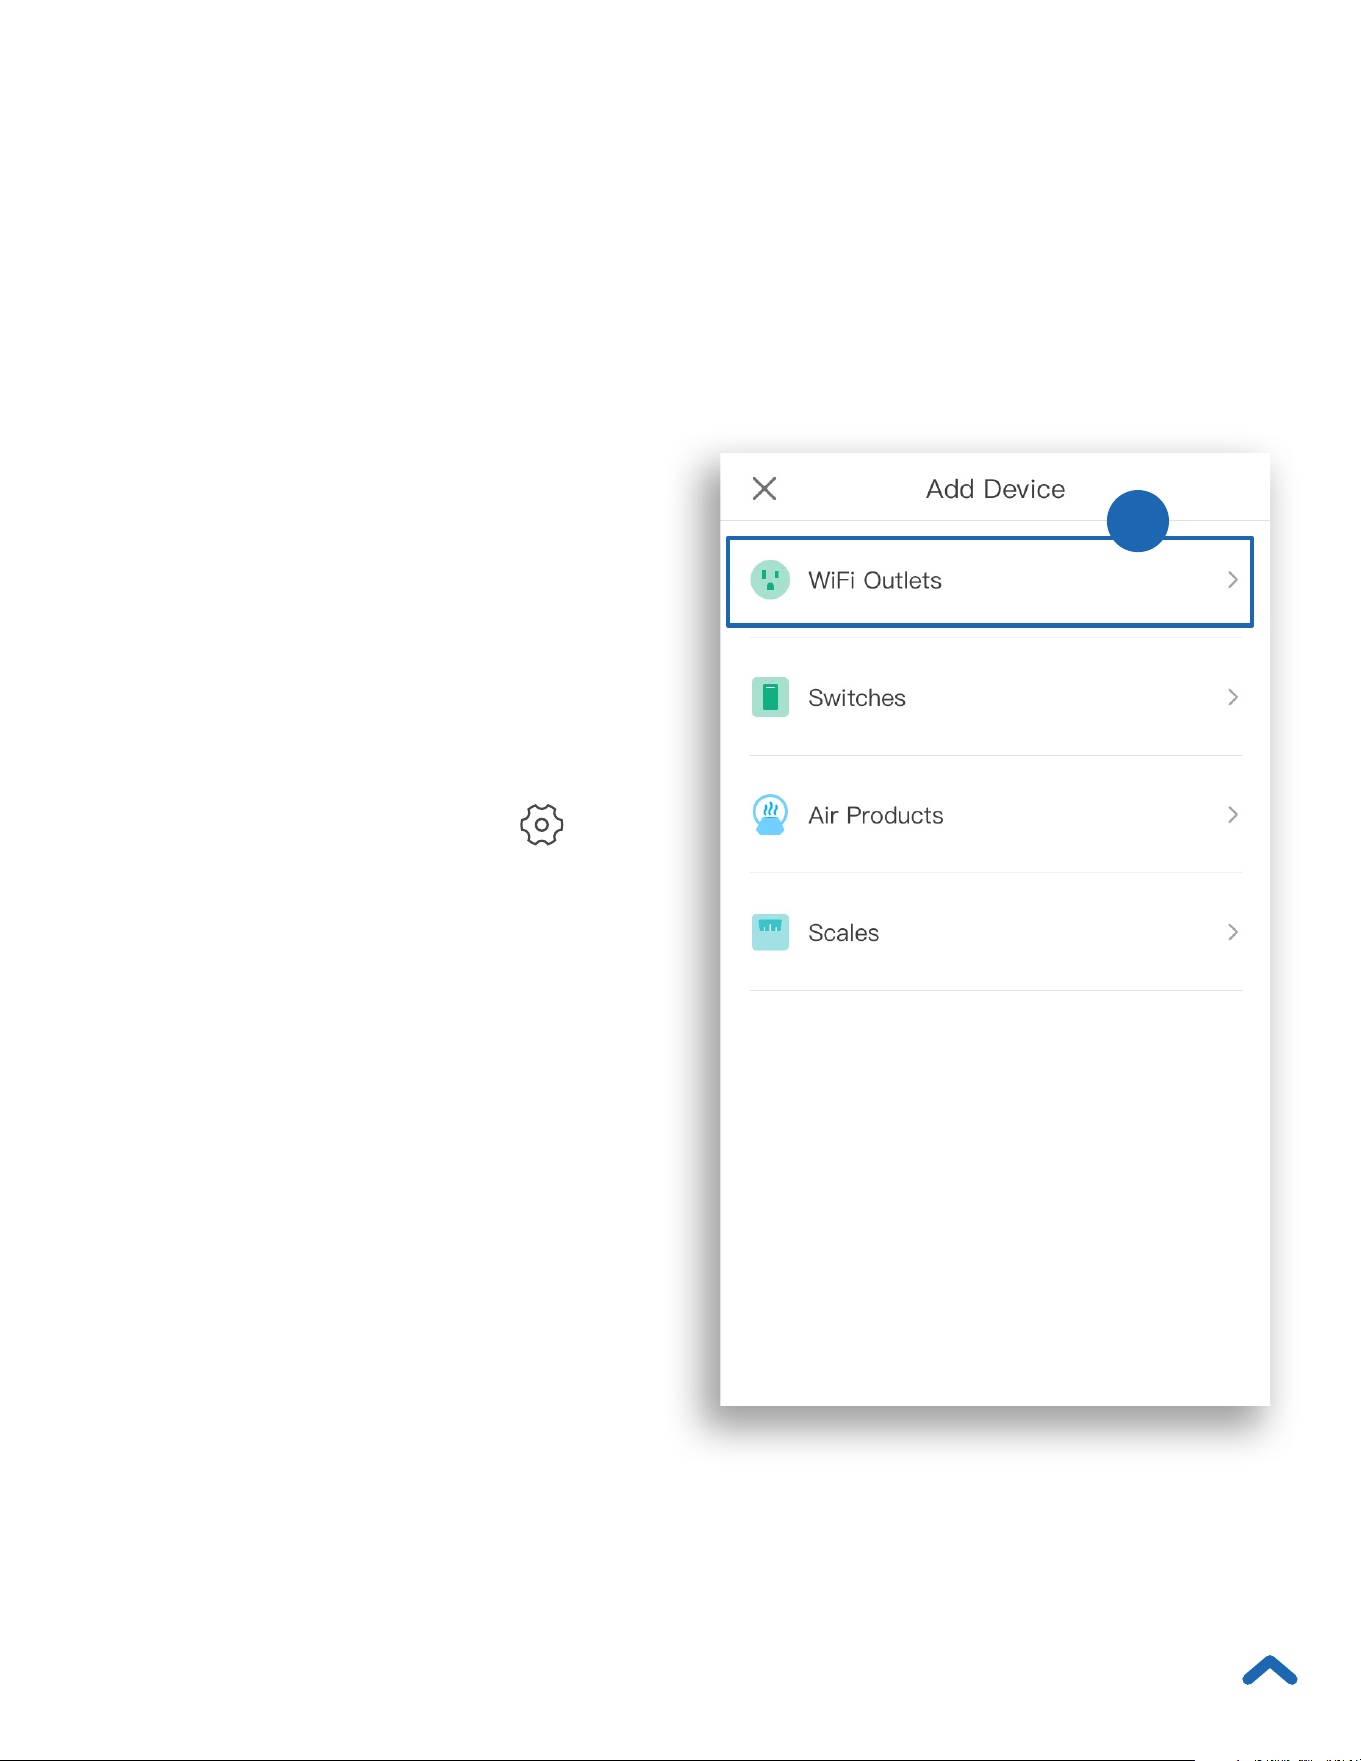Click the Air Products humidifier icon
This screenshot has width=1361, height=1761.
[770, 815]
